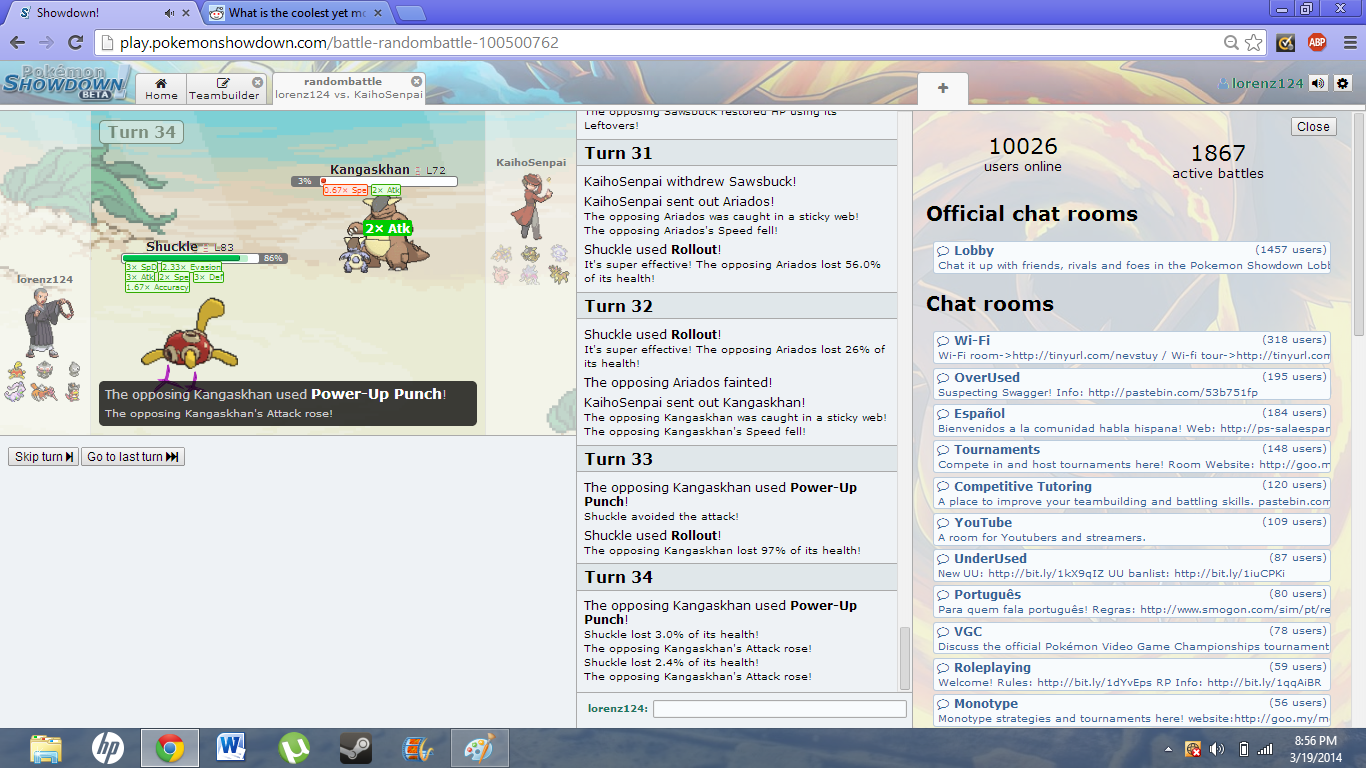Switch to the Reddit browser tab

(296, 13)
